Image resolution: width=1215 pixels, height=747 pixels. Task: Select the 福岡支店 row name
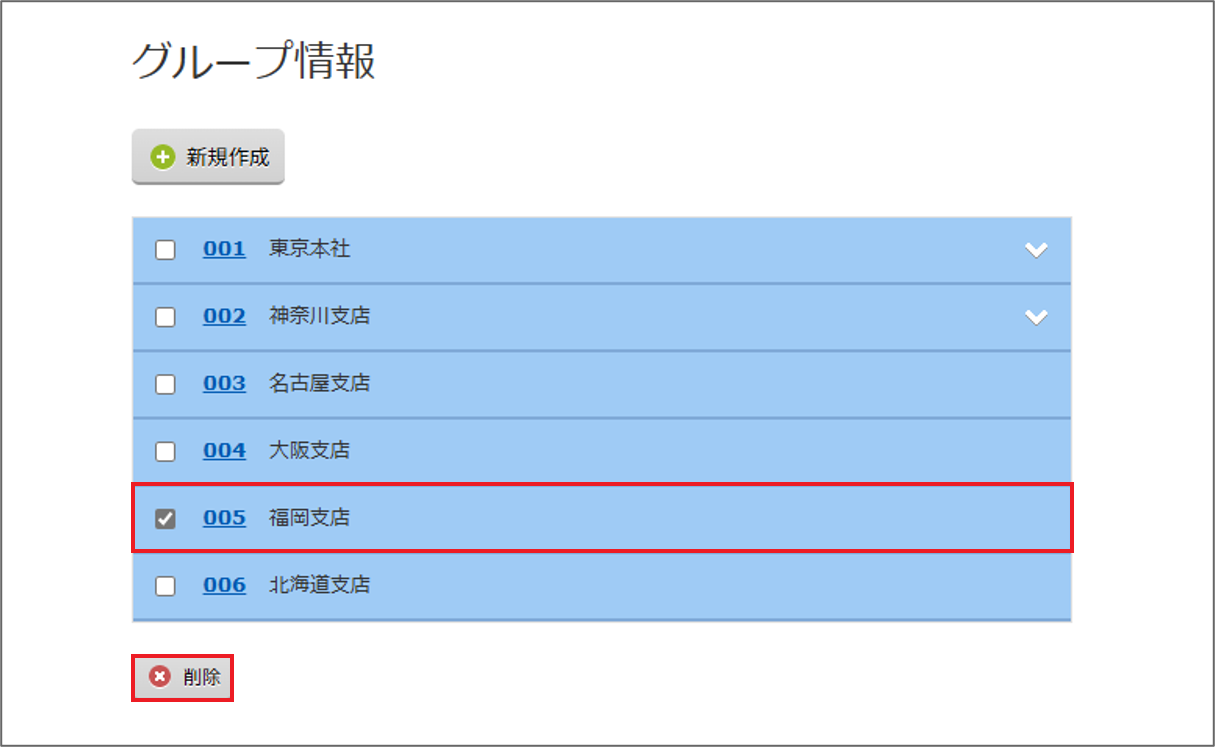(x=309, y=518)
